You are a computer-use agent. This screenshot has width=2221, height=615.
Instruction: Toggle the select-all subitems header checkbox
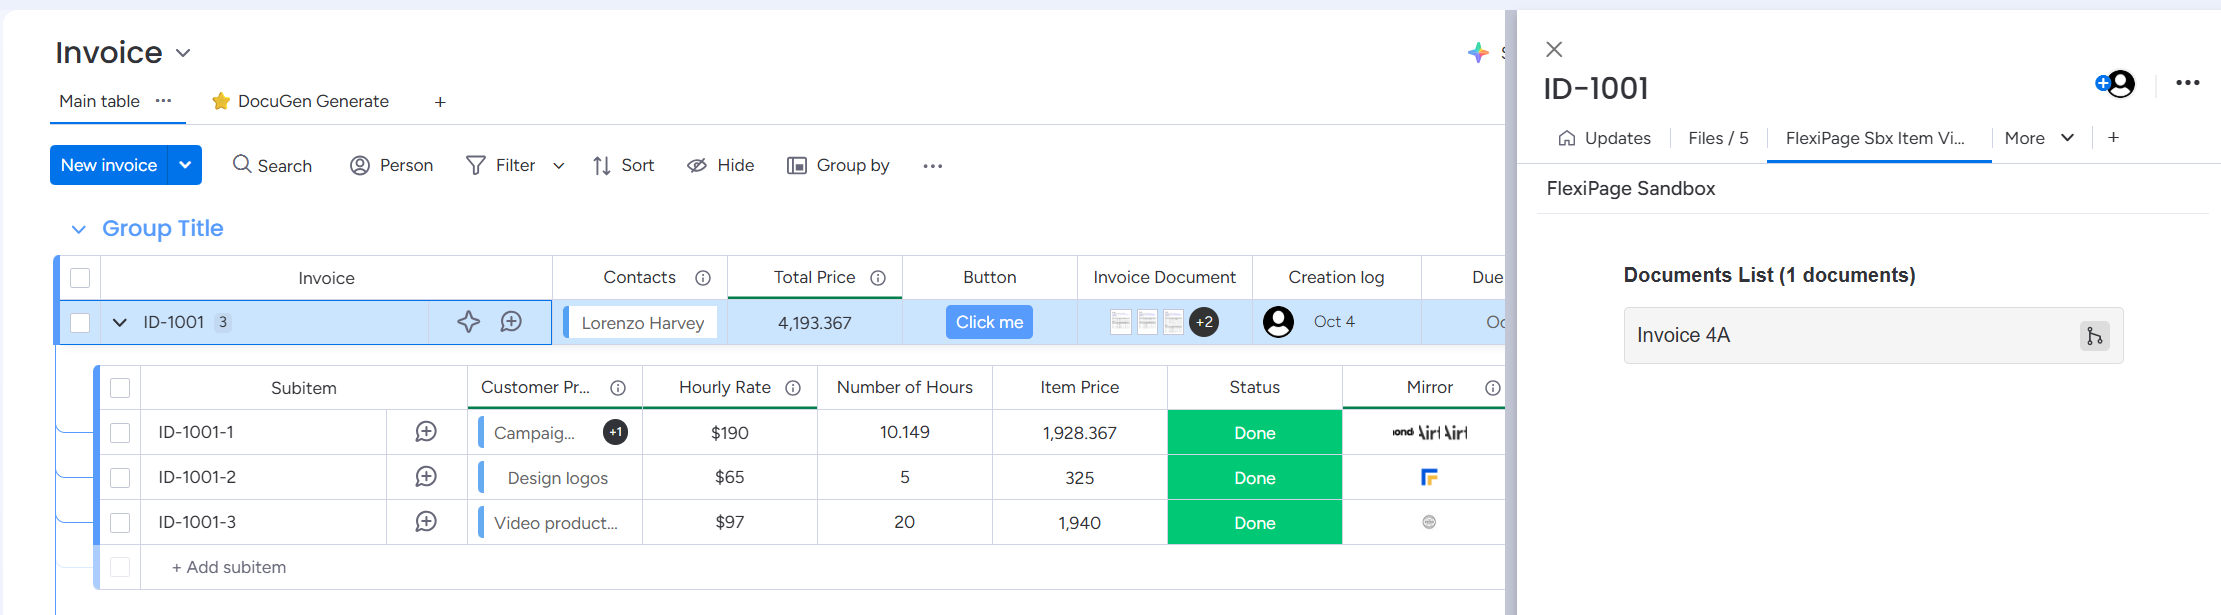tap(120, 388)
